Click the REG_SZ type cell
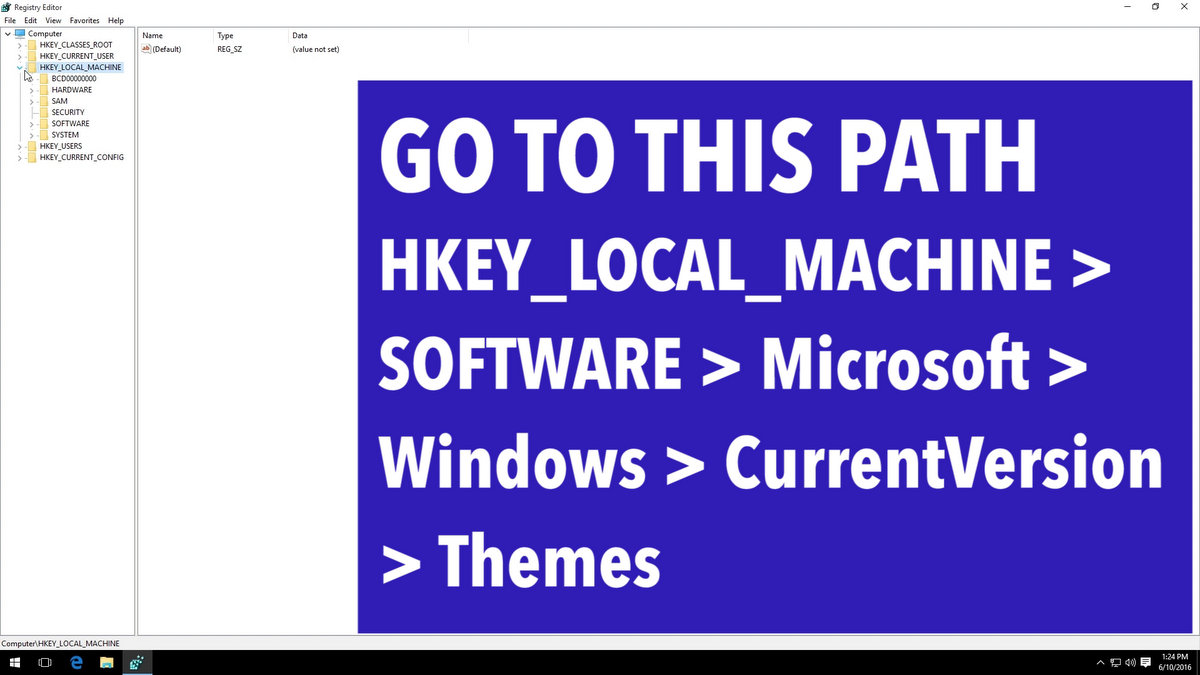The image size is (1200, 675). pos(228,48)
